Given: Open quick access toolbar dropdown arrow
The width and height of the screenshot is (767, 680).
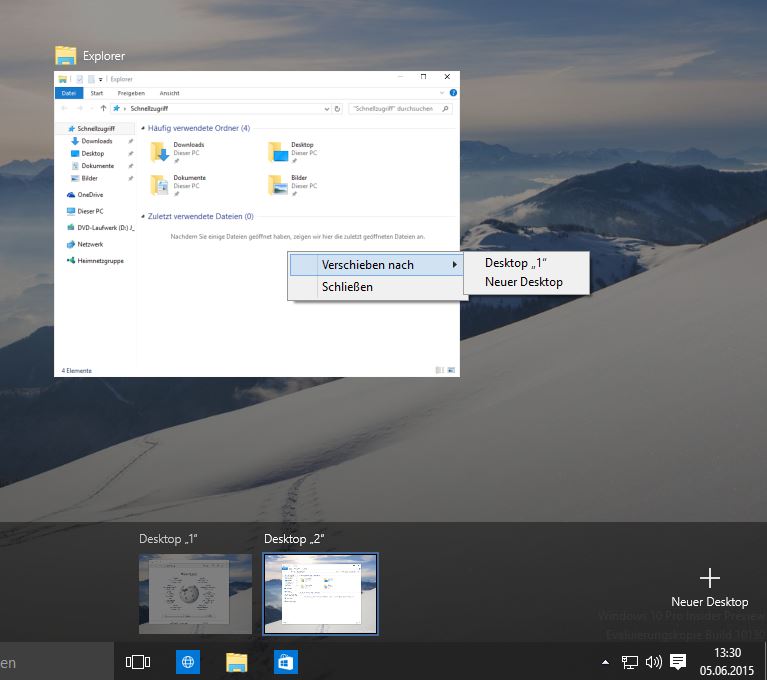Looking at the screenshot, I should pyautogui.click(x=100, y=79).
